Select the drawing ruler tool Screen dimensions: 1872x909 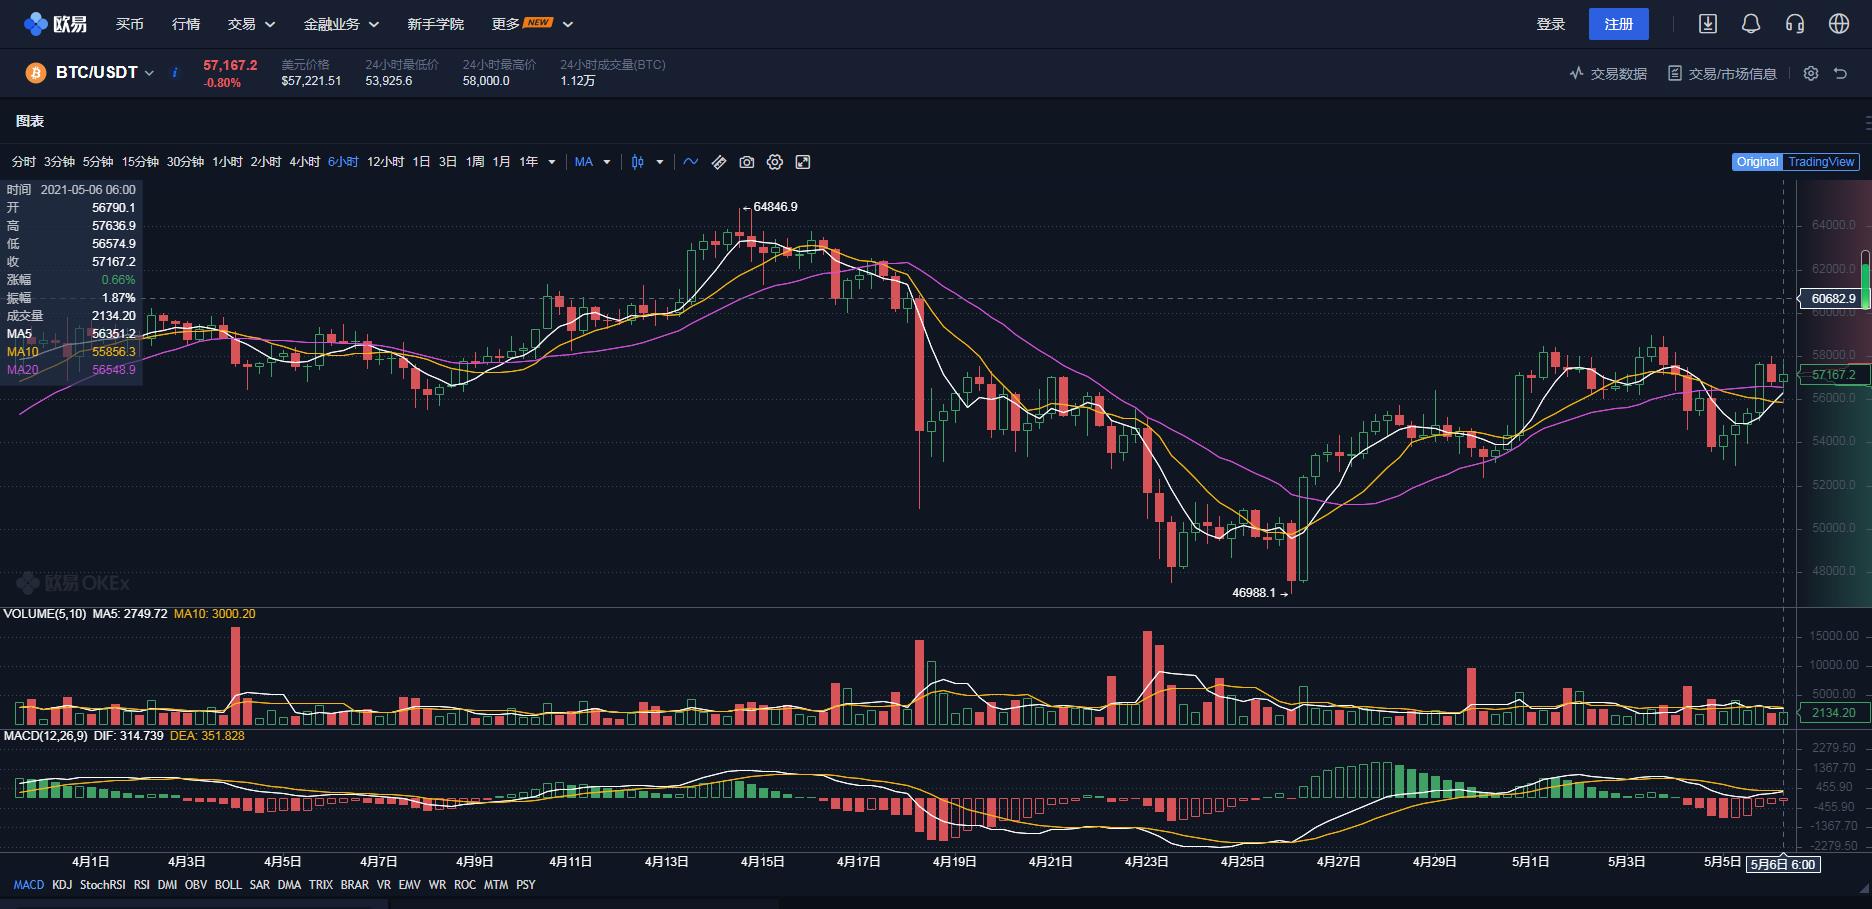pos(719,162)
